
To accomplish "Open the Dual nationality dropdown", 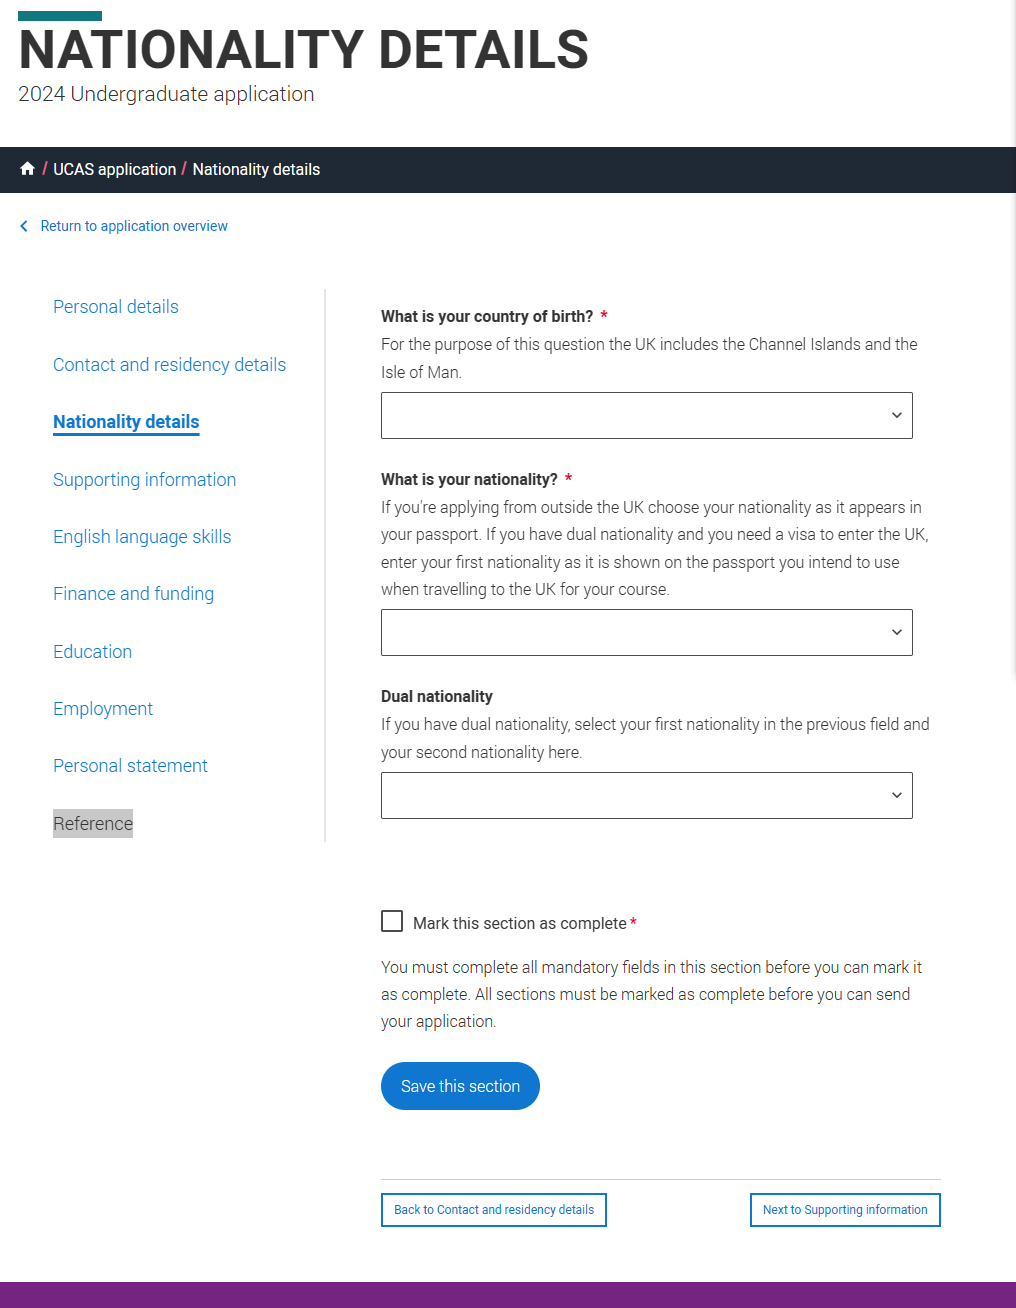I will [646, 795].
